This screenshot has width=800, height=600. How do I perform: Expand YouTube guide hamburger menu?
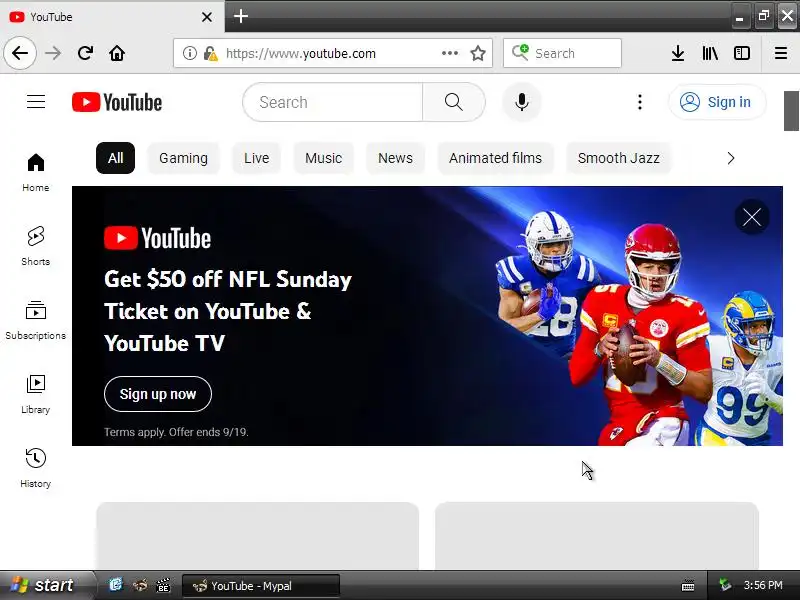(x=36, y=102)
